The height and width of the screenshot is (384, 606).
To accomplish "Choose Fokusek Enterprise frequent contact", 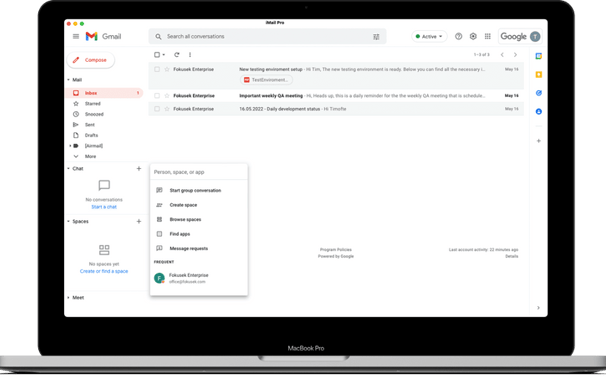I will (199, 278).
